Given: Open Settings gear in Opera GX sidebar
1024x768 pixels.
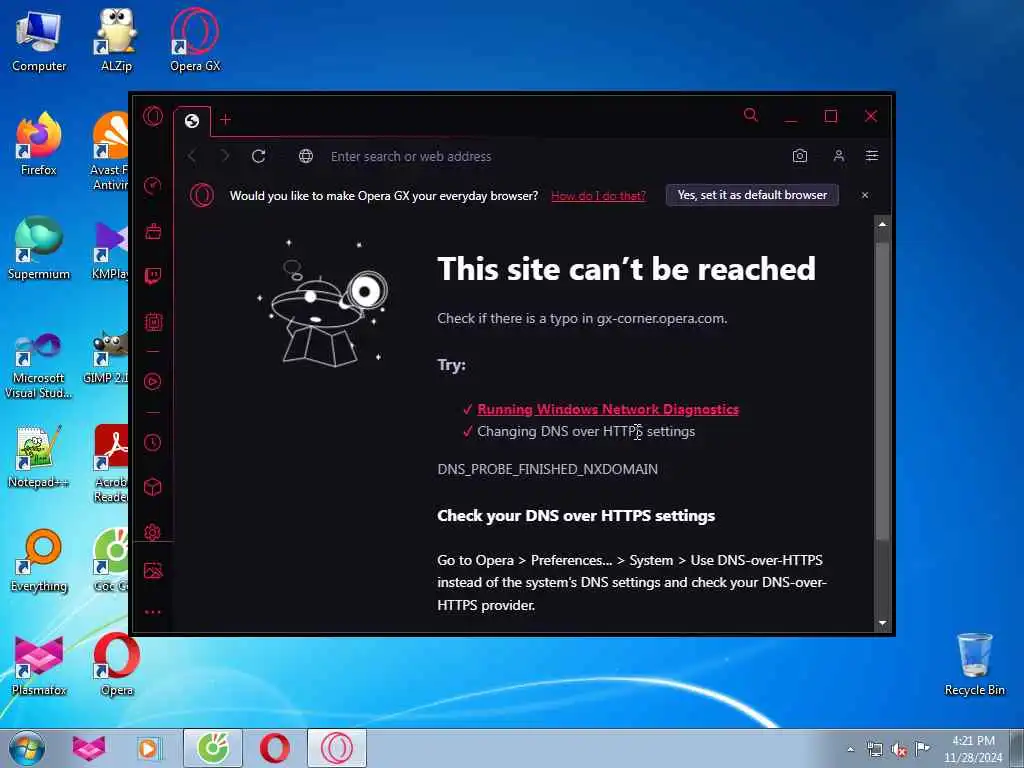Looking at the screenshot, I should [153, 532].
